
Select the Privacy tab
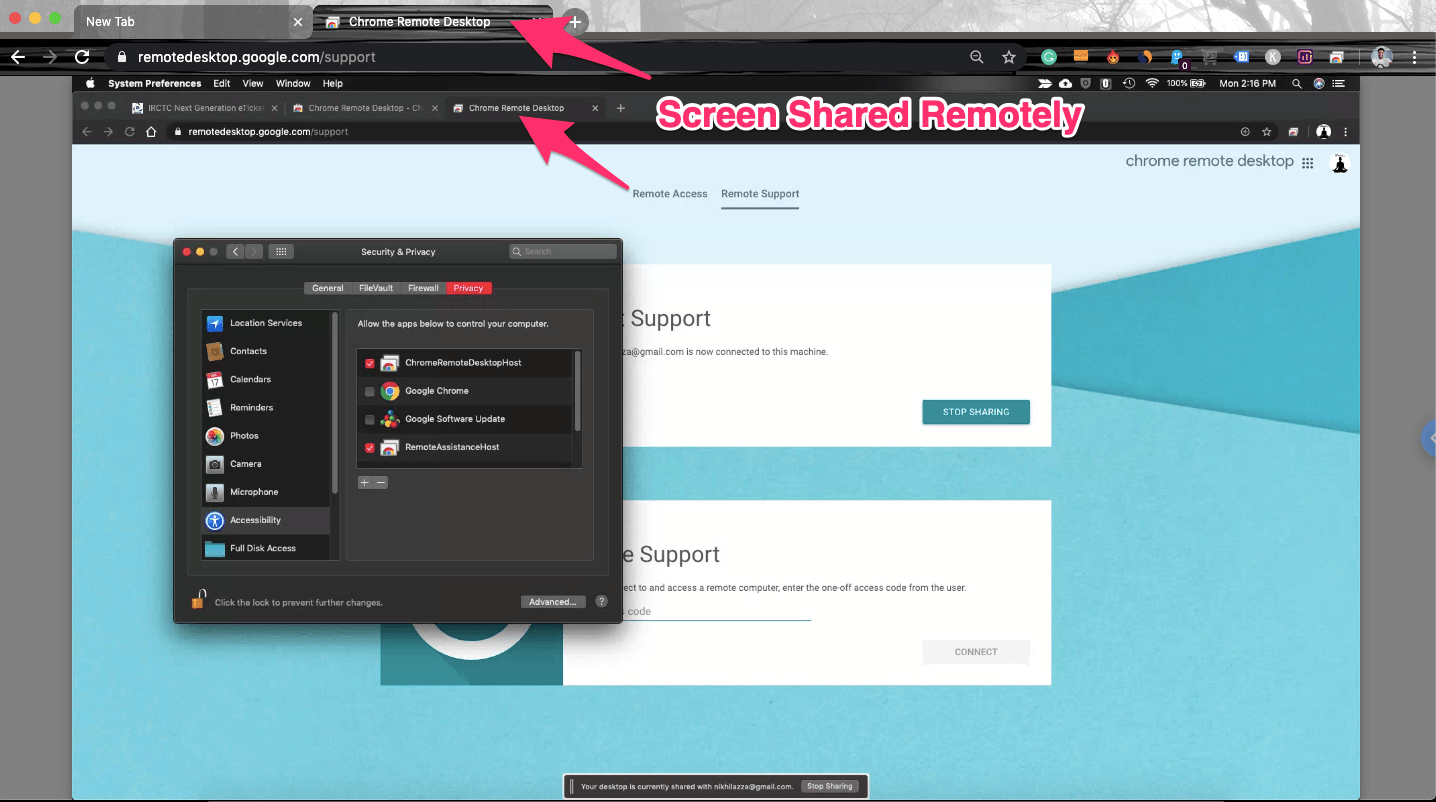pyautogui.click(x=468, y=288)
